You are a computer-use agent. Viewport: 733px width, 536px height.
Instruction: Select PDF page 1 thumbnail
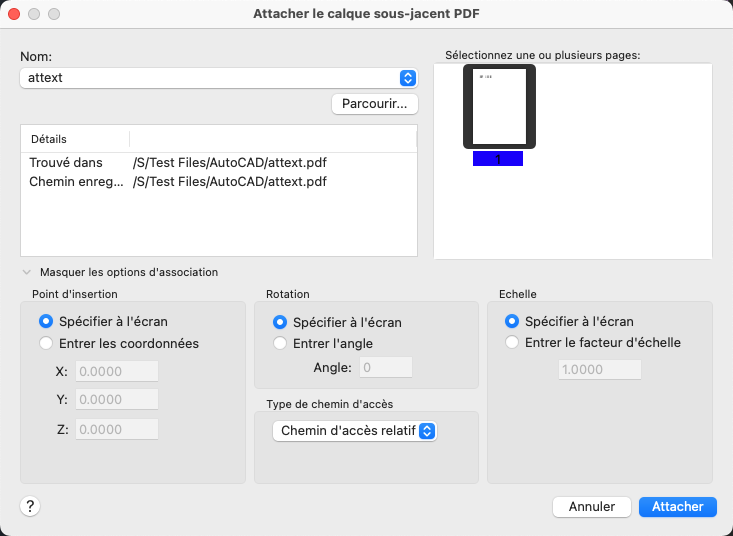(x=498, y=107)
